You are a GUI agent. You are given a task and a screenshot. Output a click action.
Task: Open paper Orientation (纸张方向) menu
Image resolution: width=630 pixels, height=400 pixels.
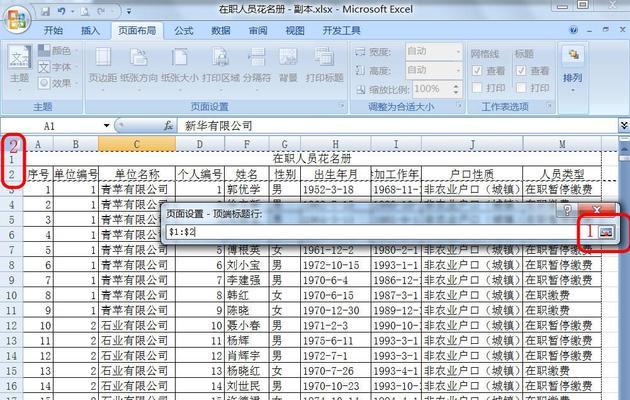point(139,67)
